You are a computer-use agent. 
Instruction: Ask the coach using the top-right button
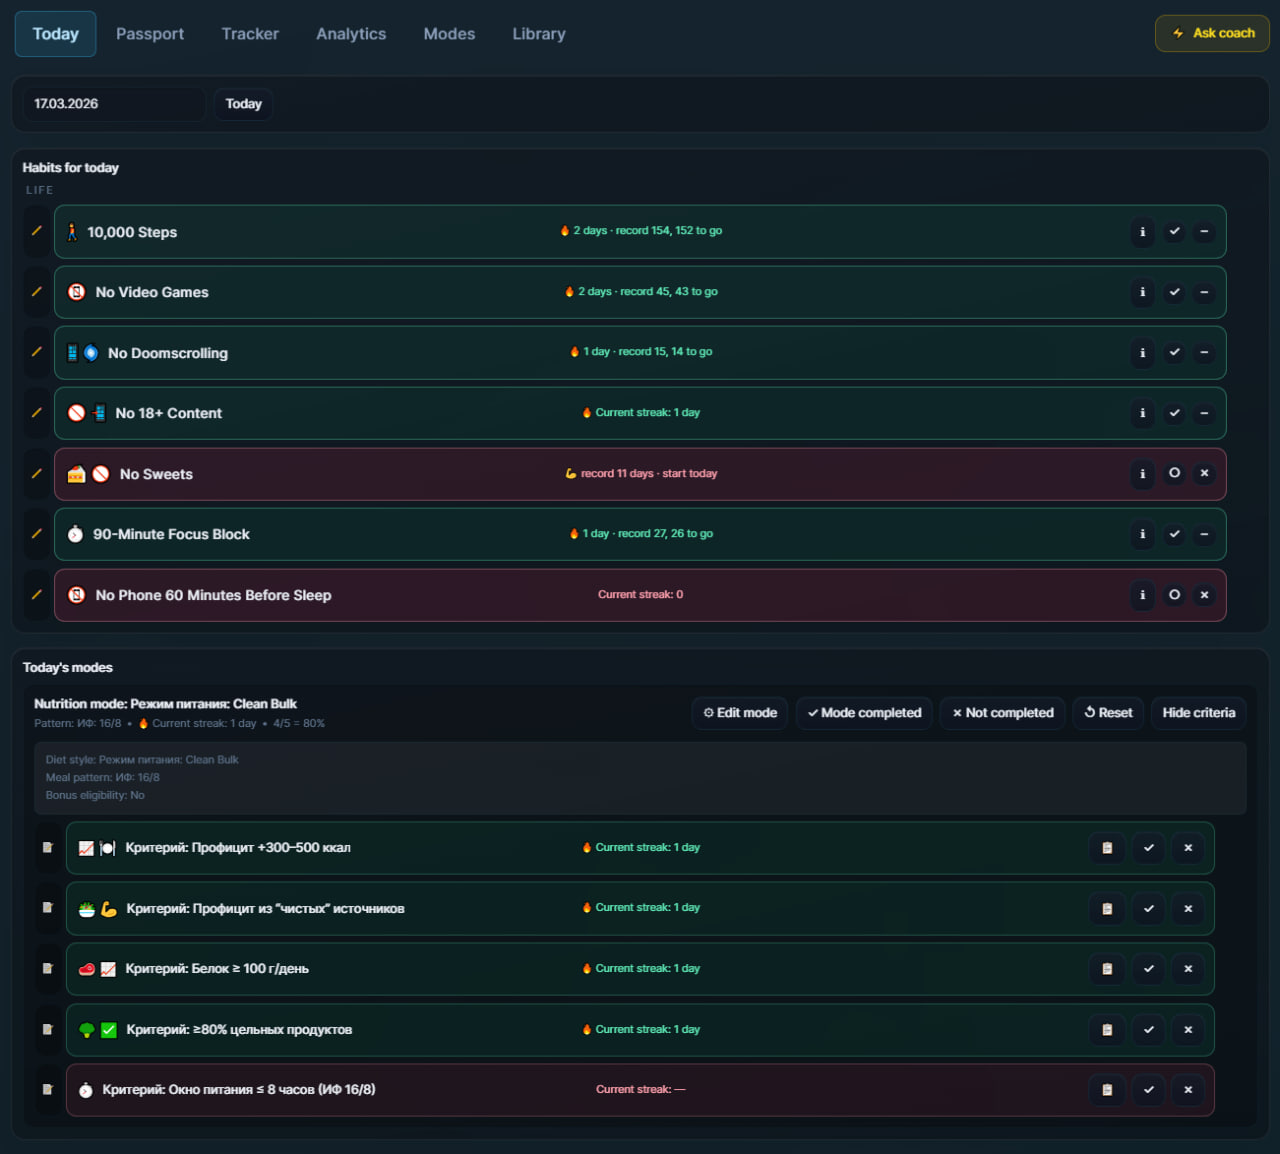pos(1212,33)
